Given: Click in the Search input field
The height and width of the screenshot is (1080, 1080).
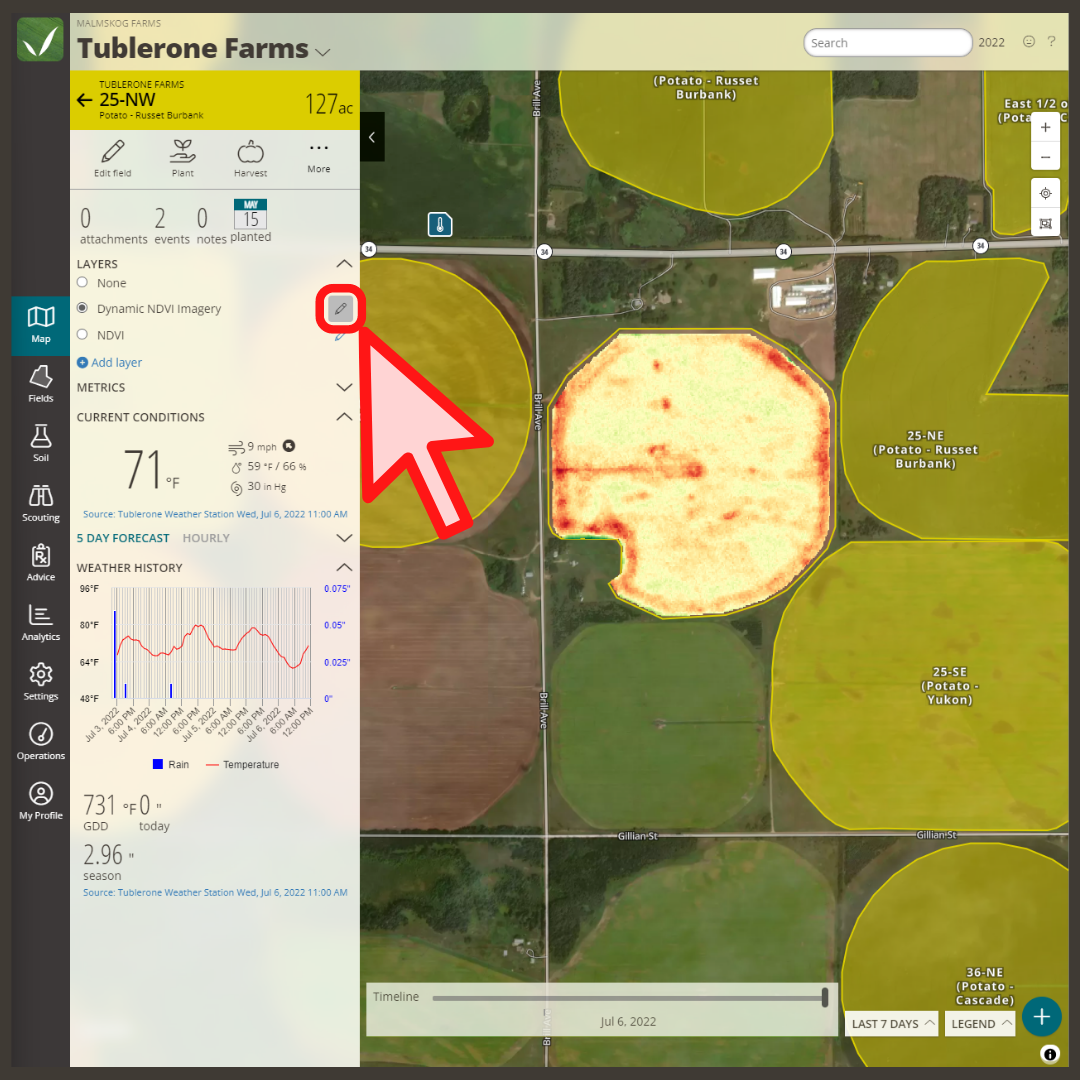Looking at the screenshot, I should [887, 43].
